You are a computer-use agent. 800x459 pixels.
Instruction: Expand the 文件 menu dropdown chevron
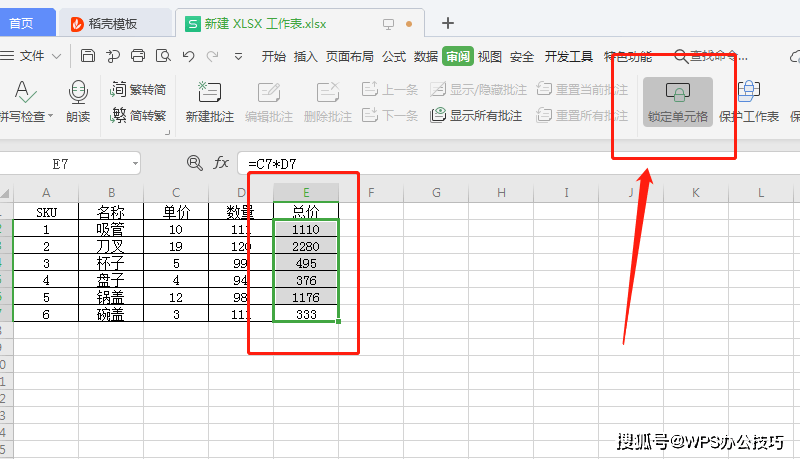click(x=57, y=56)
